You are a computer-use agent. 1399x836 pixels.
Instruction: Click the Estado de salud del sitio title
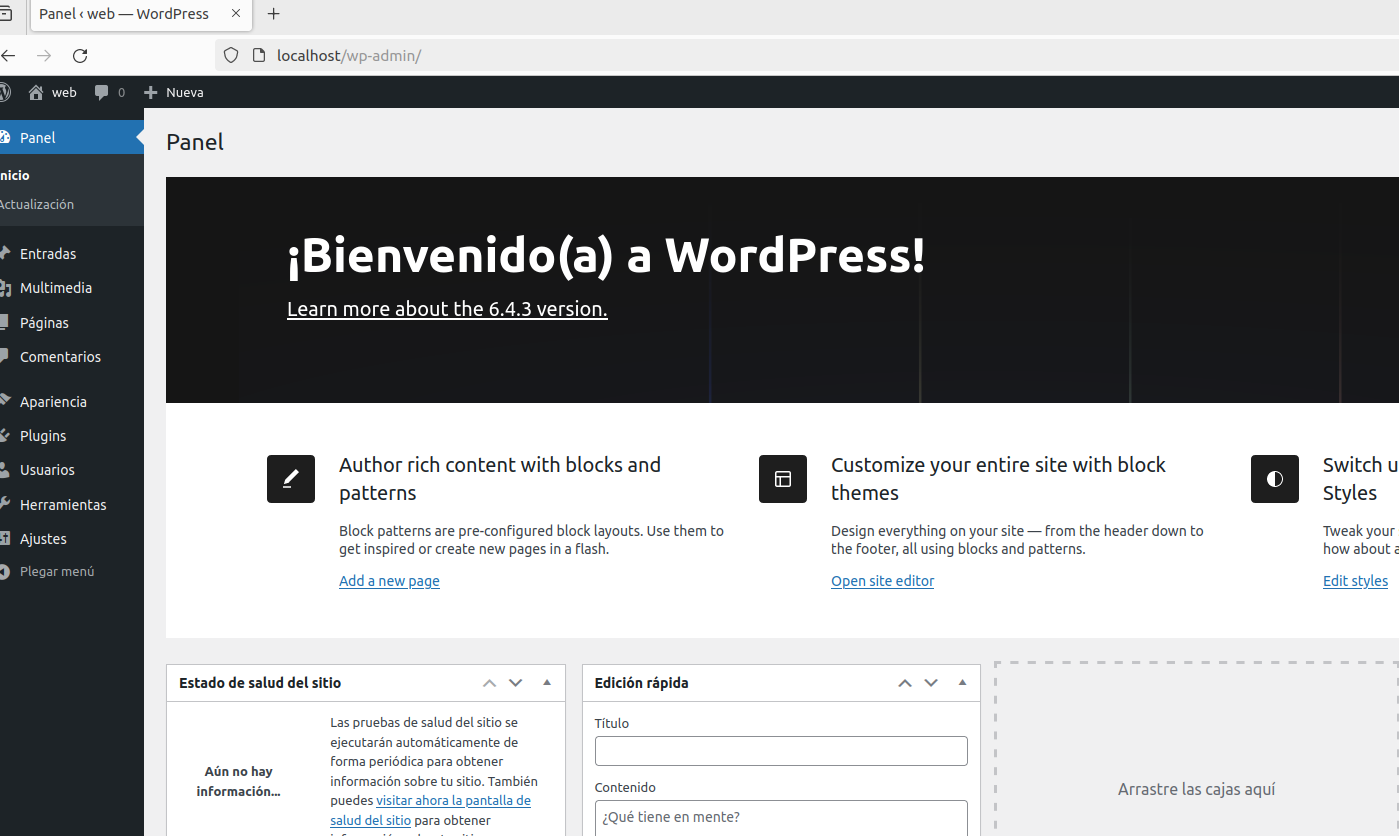pyautogui.click(x=260, y=683)
